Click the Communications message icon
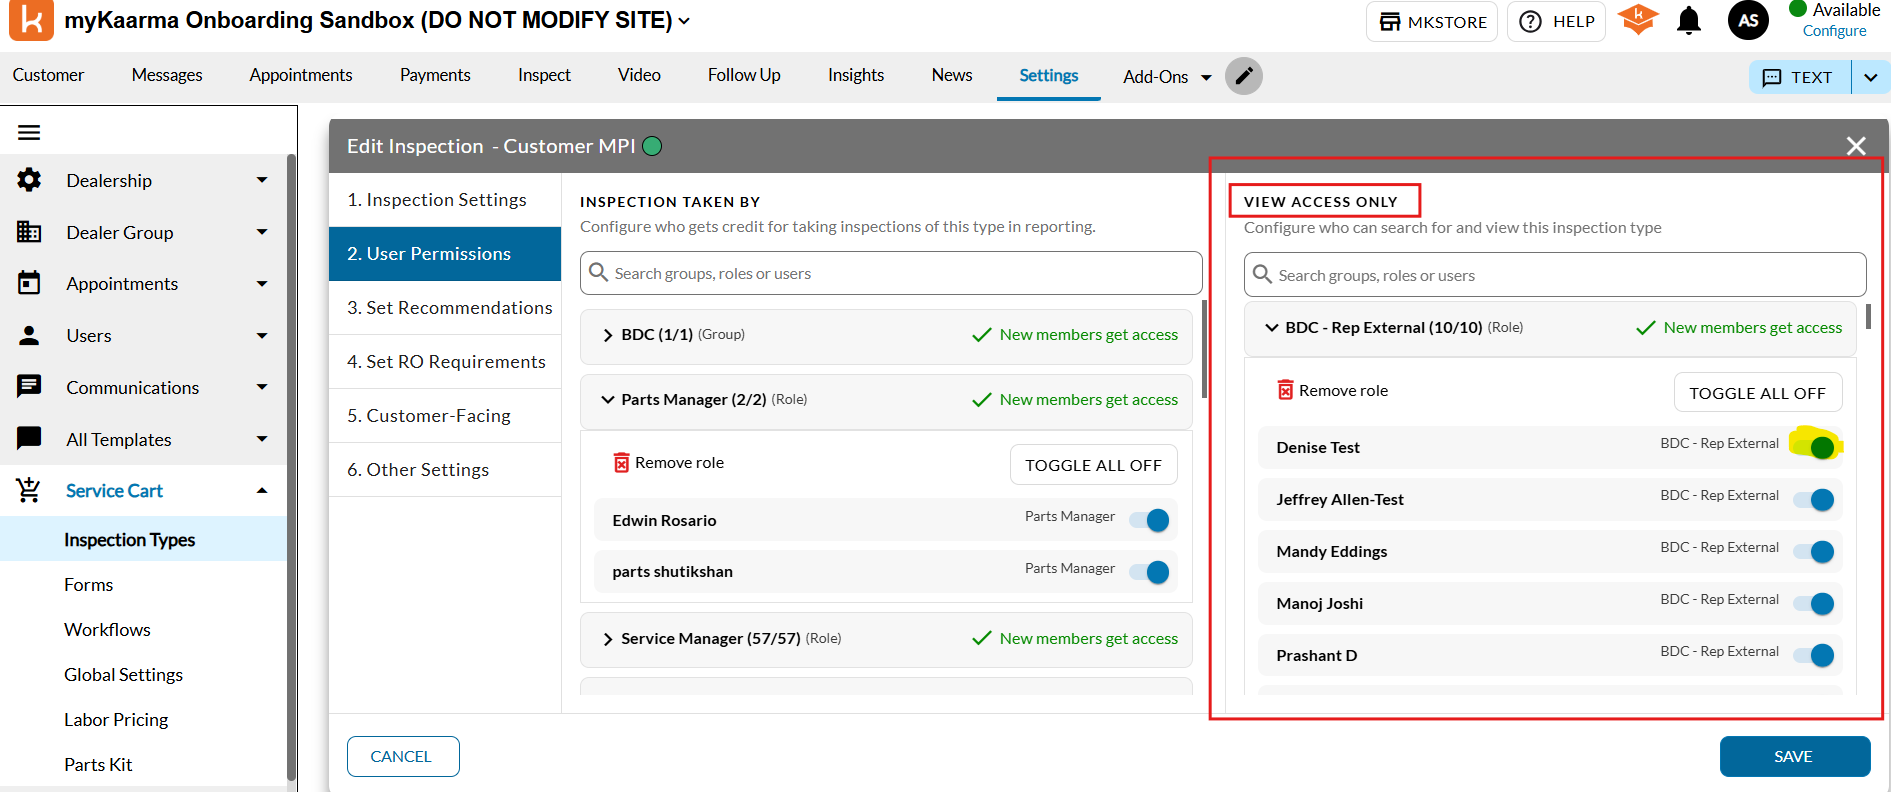The width and height of the screenshot is (1891, 792). click(x=29, y=387)
